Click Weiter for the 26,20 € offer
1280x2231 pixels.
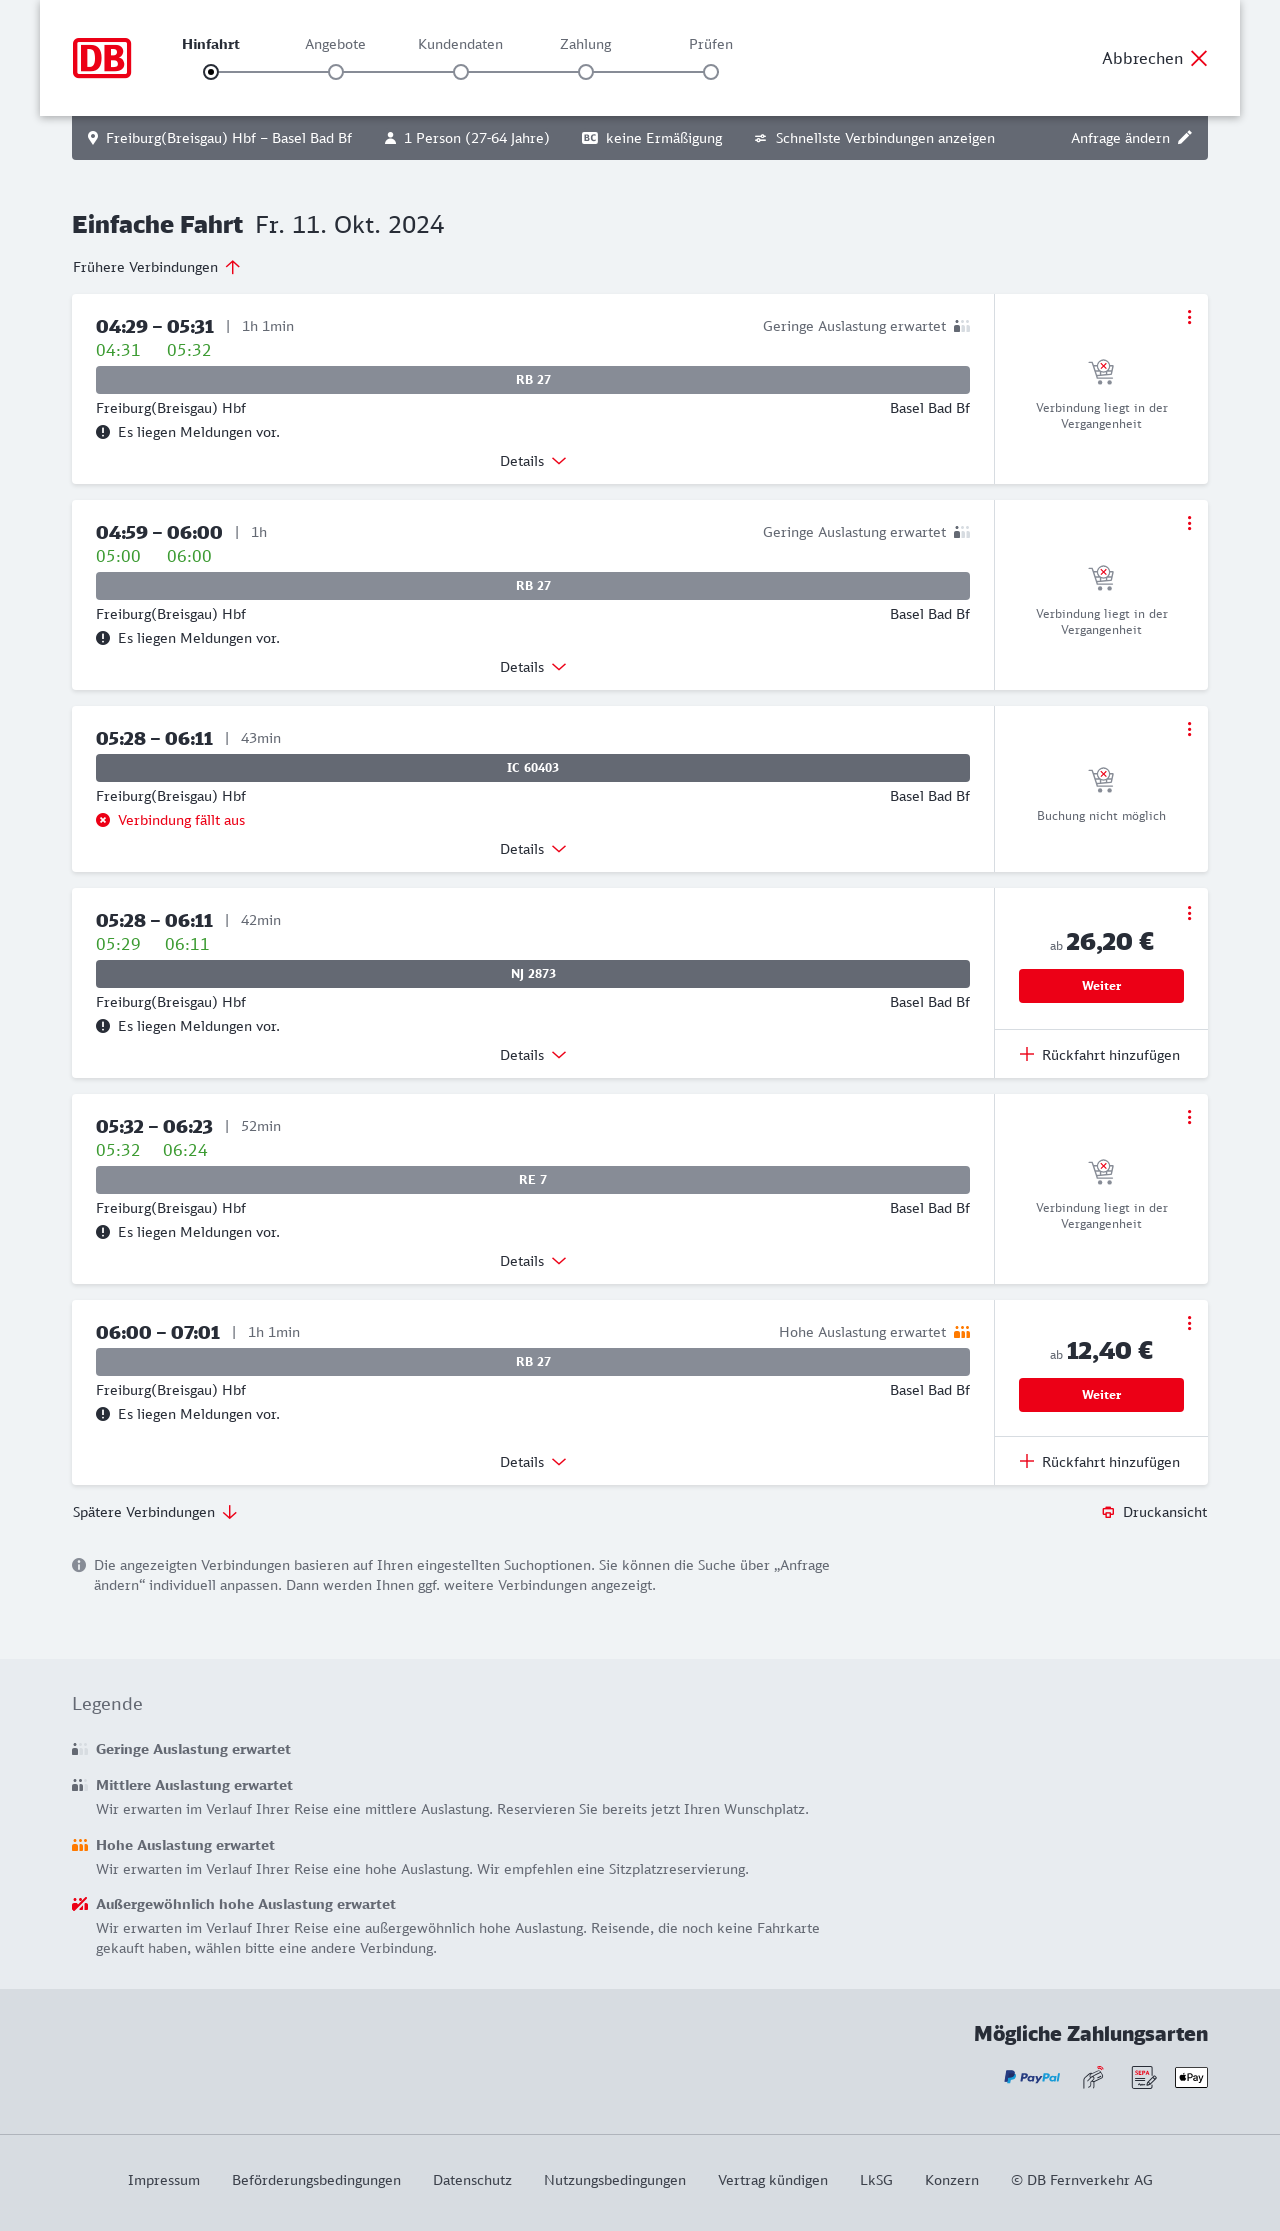pos(1101,986)
